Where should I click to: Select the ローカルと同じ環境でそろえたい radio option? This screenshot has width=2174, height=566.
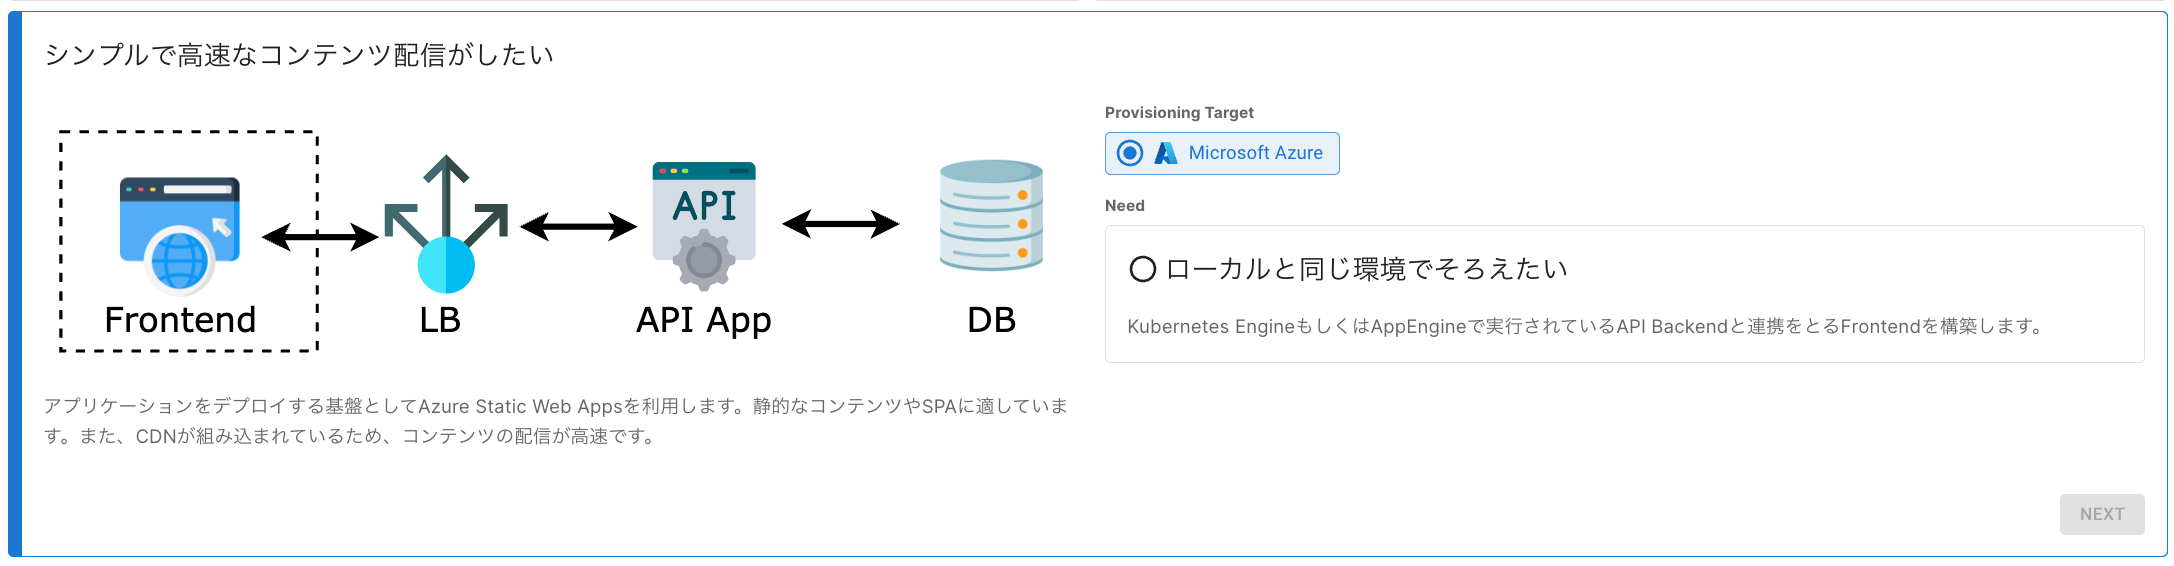(1142, 269)
